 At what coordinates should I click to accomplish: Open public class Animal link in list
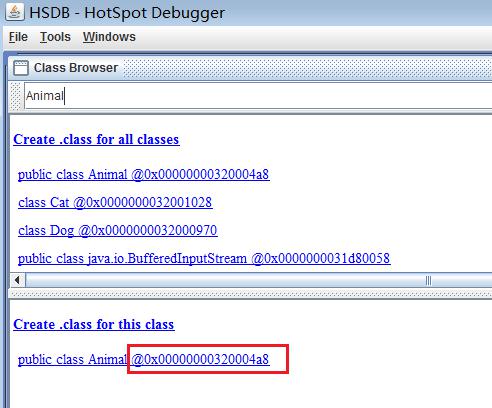click(x=144, y=174)
